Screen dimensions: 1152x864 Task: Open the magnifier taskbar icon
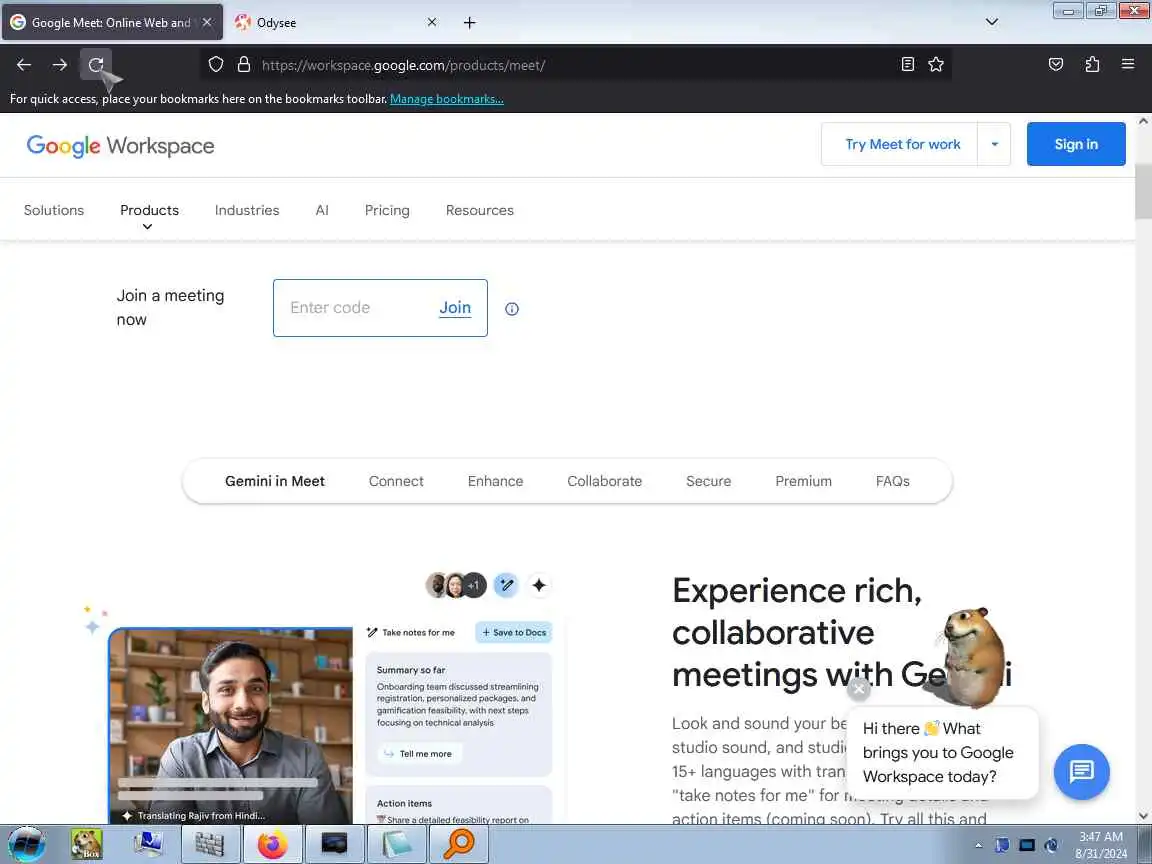pos(458,844)
